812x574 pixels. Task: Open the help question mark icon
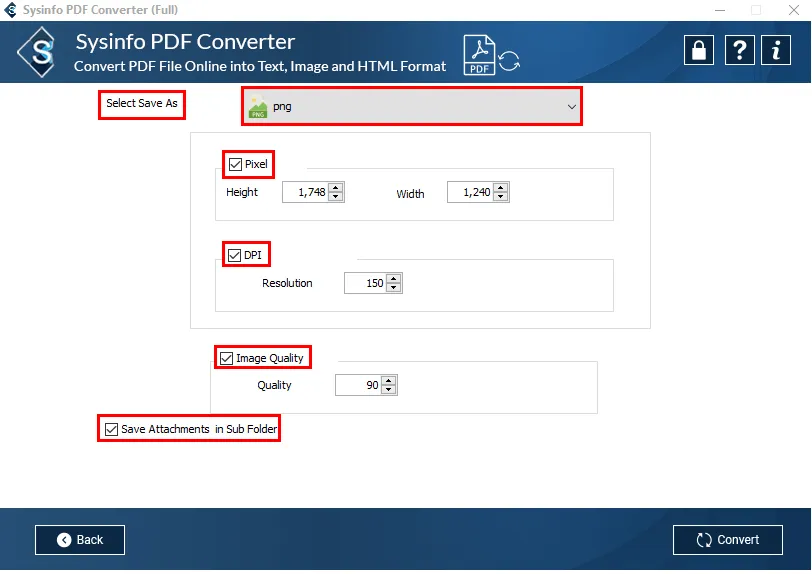coord(740,50)
